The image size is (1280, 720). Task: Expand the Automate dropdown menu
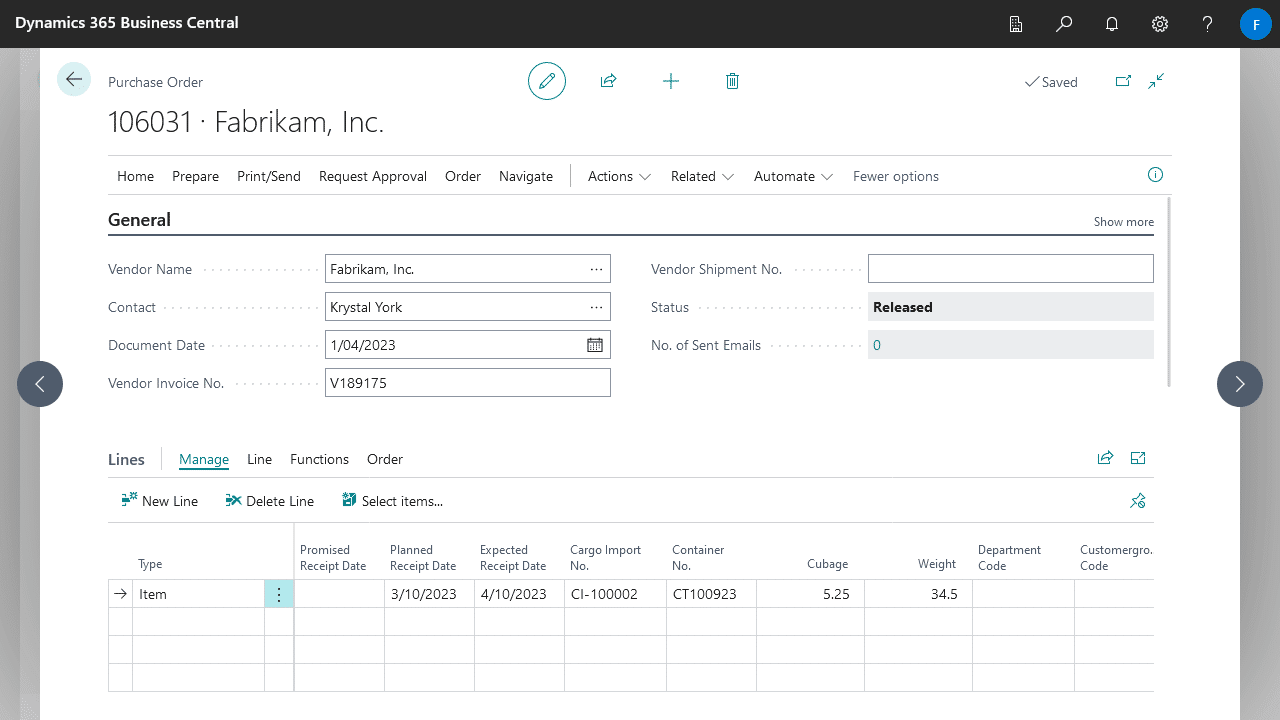click(x=793, y=176)
